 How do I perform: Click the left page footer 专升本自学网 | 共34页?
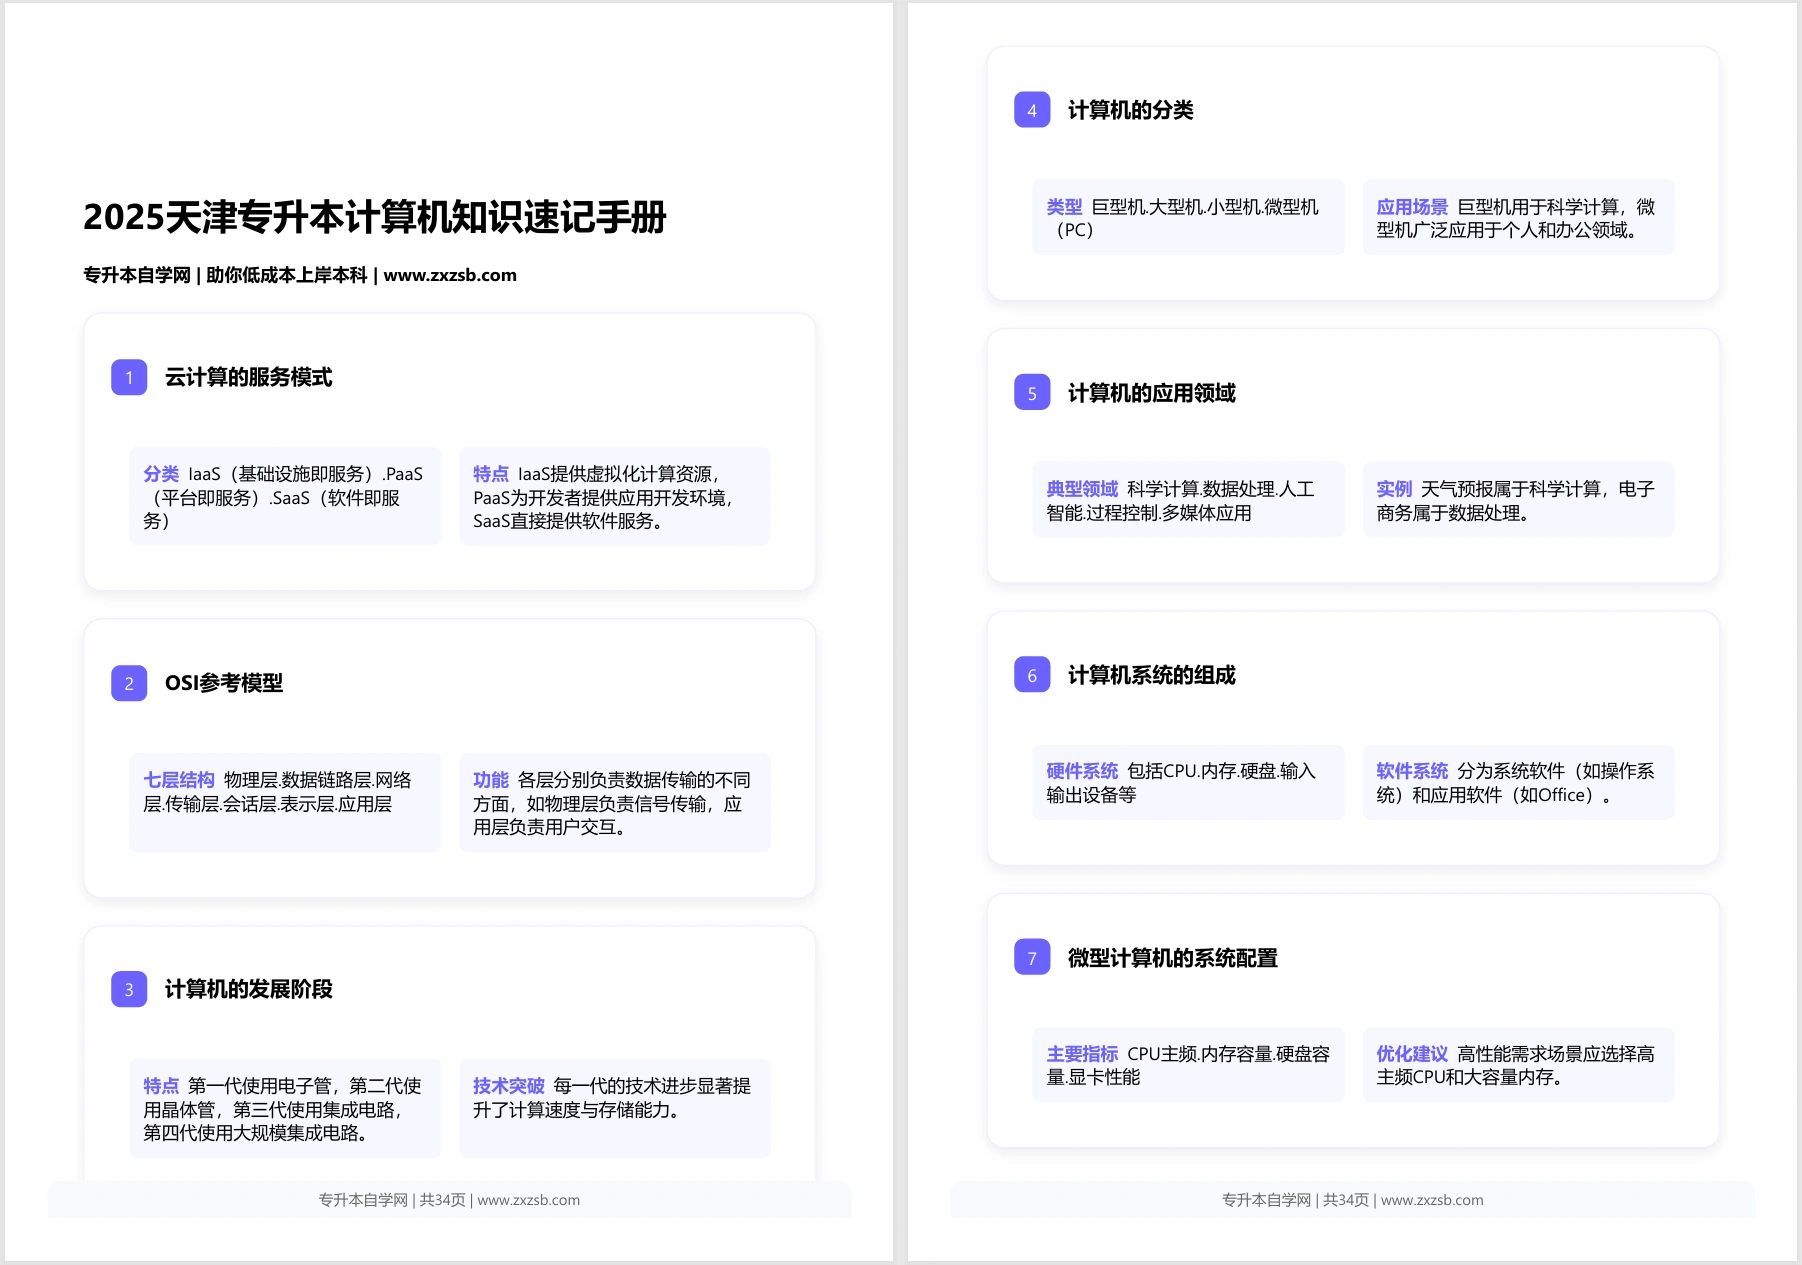tap(449, 1200)
